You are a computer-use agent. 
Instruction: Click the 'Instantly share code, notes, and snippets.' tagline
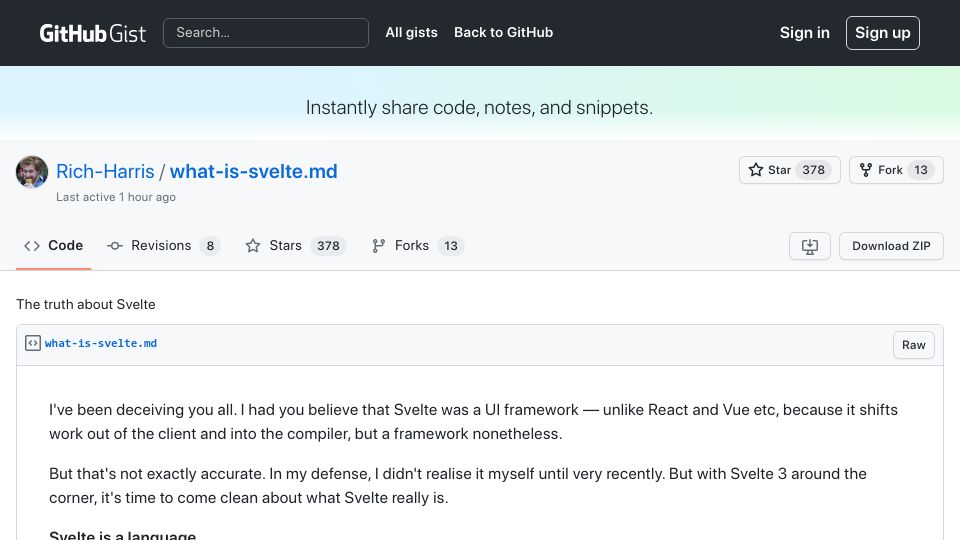pos(479,108)
